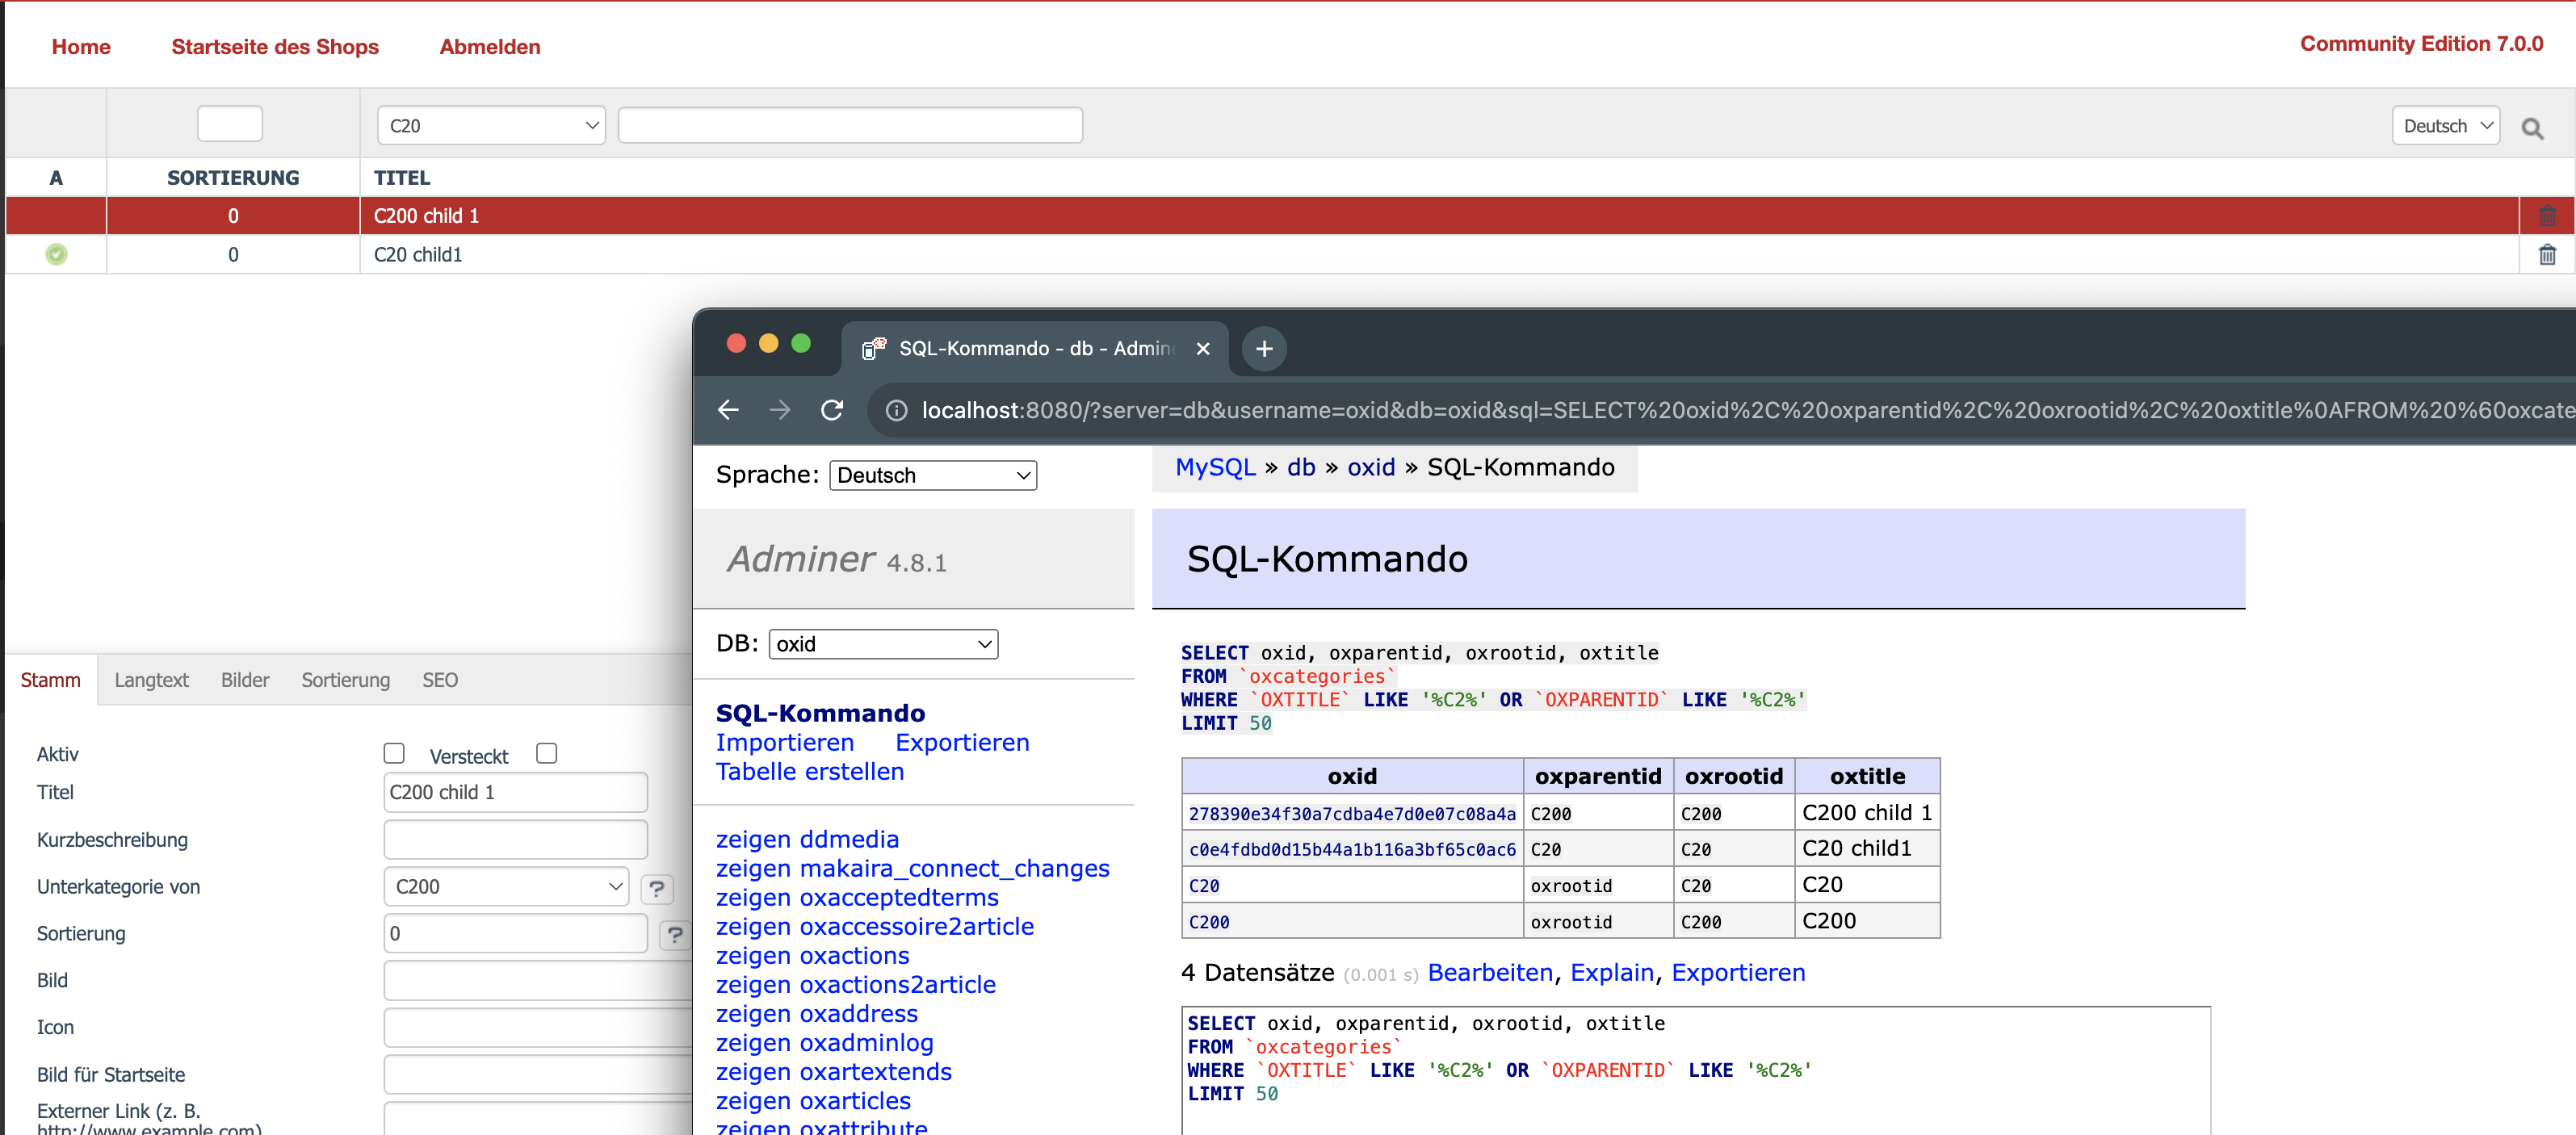
Task: Click the green active status icon
Action: (56, 255)
